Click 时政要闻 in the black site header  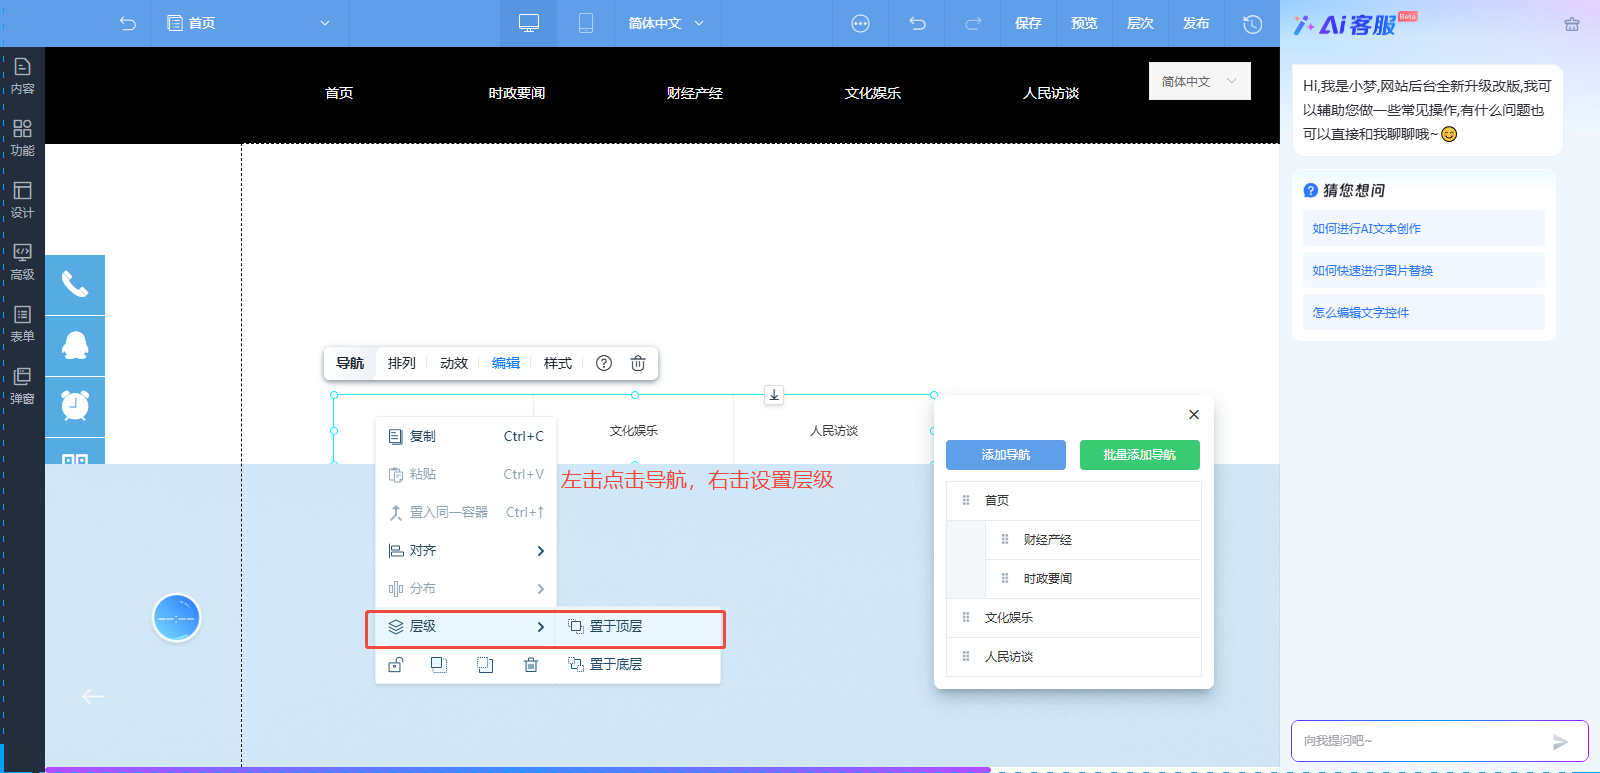tap(517, 93)
